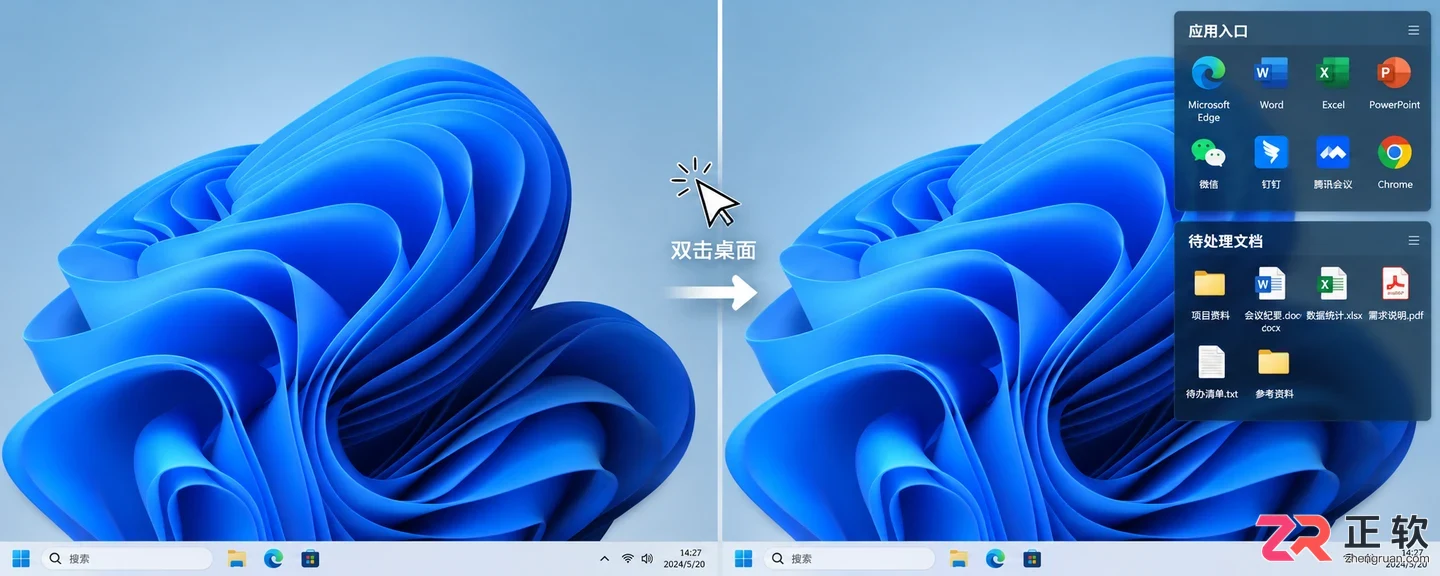Click the volume speaker tray icon
The image size is (1440, 576).
(647, 558)
